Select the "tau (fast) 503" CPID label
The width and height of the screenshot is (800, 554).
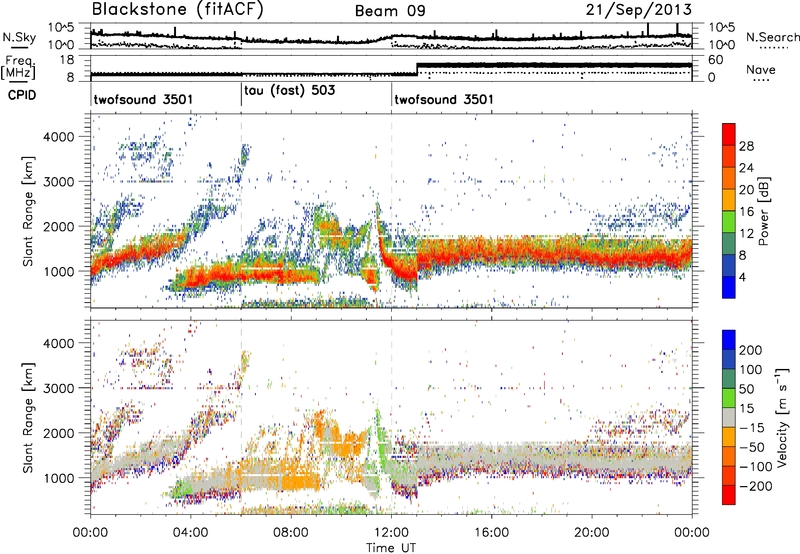tap(290, 91)
